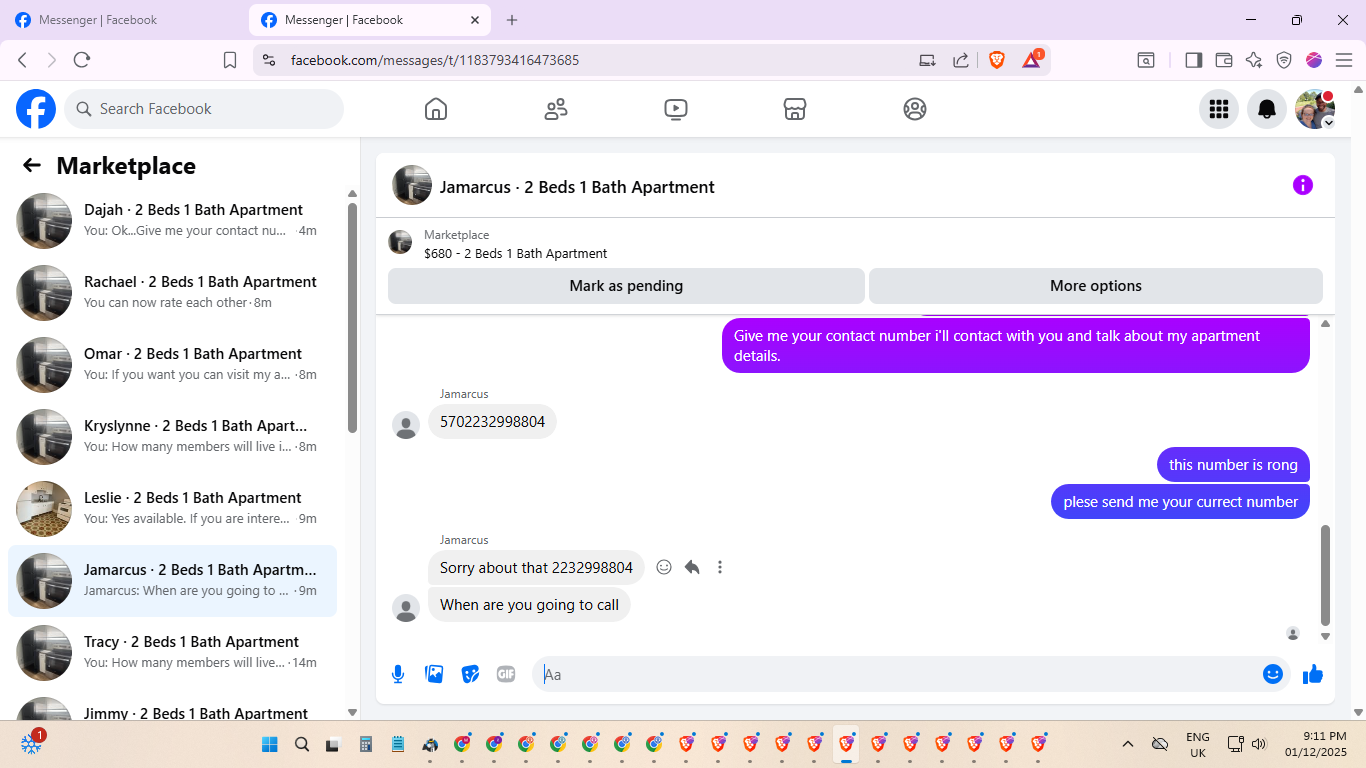Click the Facebook logo
This screenshot has width=1366, height=768.
36,109
